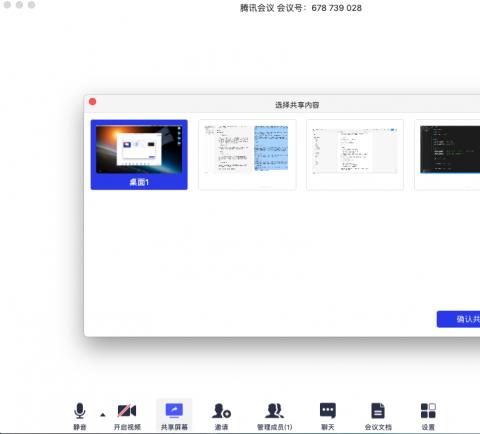Image resolution: width=480 pixels, height=434 pixels.
Task: Expand audio options arrow beside 静音
Action: (x=103, y=415)
